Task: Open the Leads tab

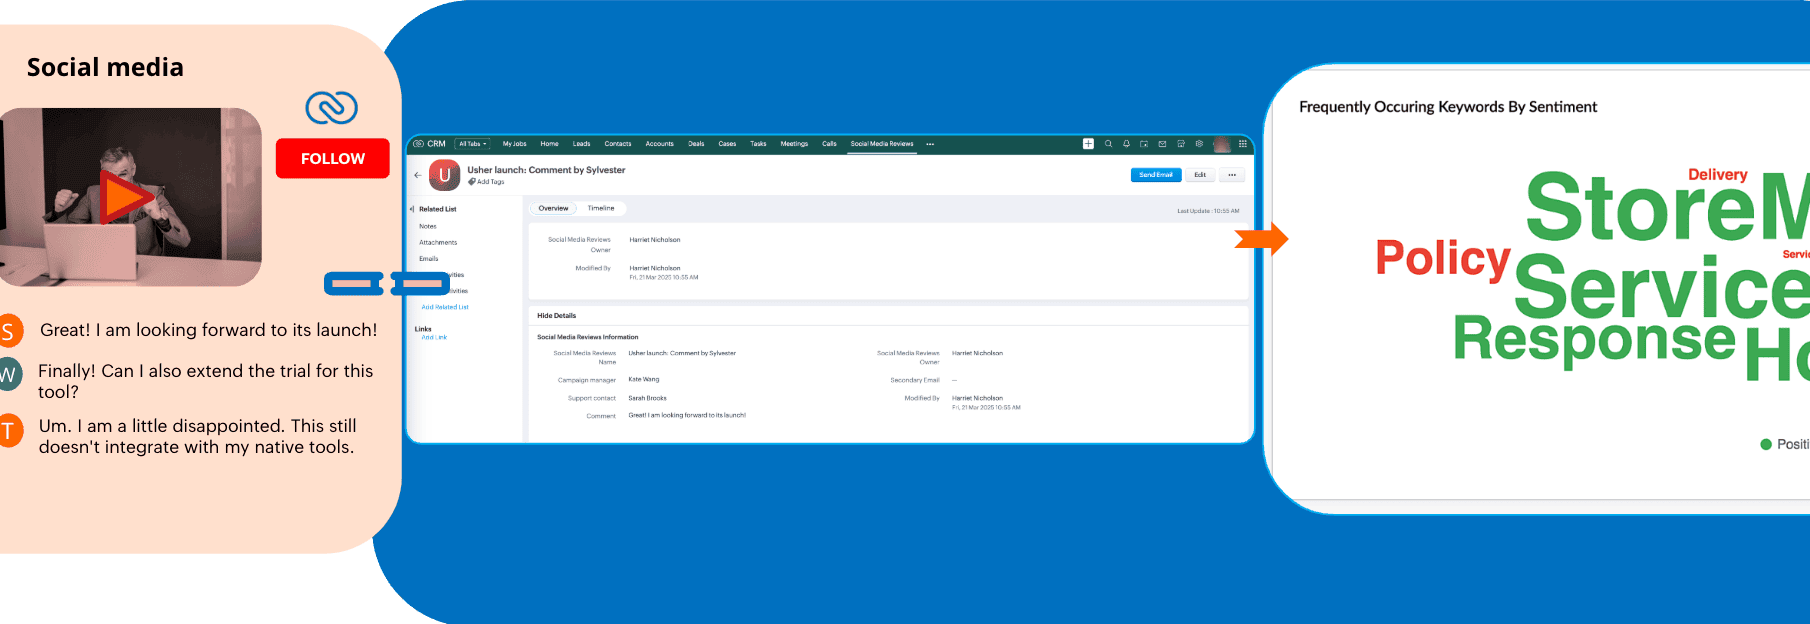Action: [581, 144]
